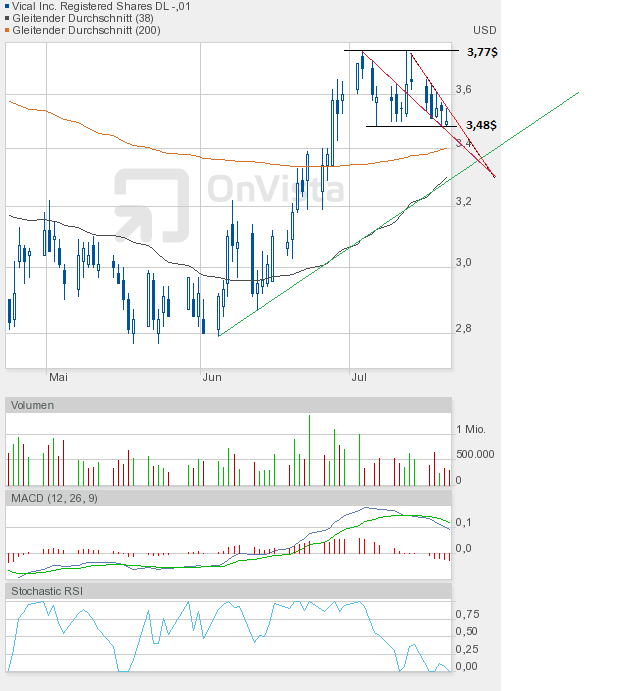Click the 3,48$ support price annotation
This screenshot has height=691, width=633.
tap(481, 125)
